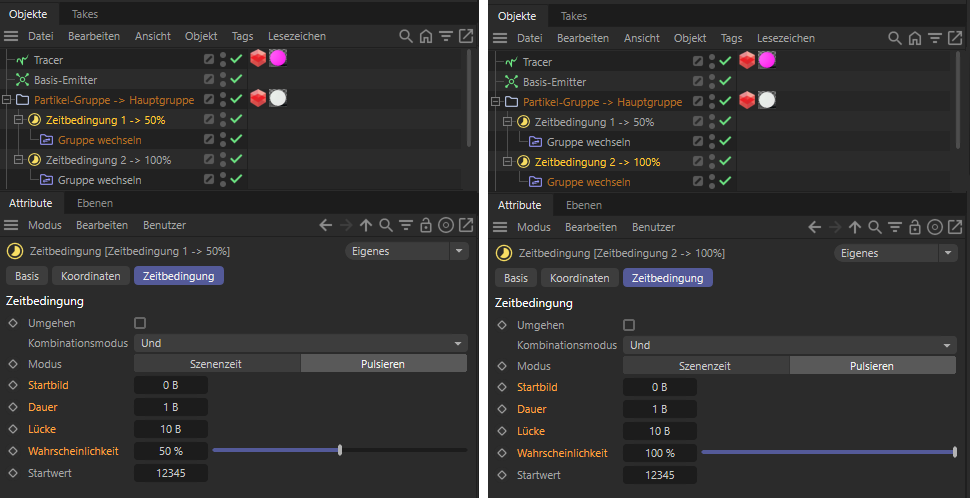Open object search in the left panel
The width and height of the screenshot is (970, 498).
click(x=406, y=36)
